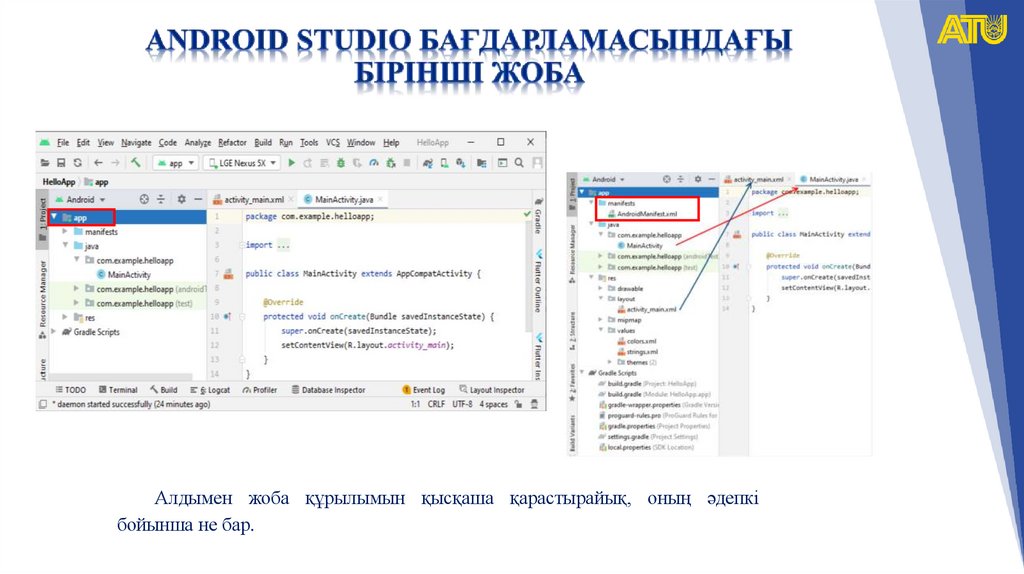Viewport: 1024px width, 574px height.
Task: Open gear settings in left Project panel
Action: (x=181, y=199)
